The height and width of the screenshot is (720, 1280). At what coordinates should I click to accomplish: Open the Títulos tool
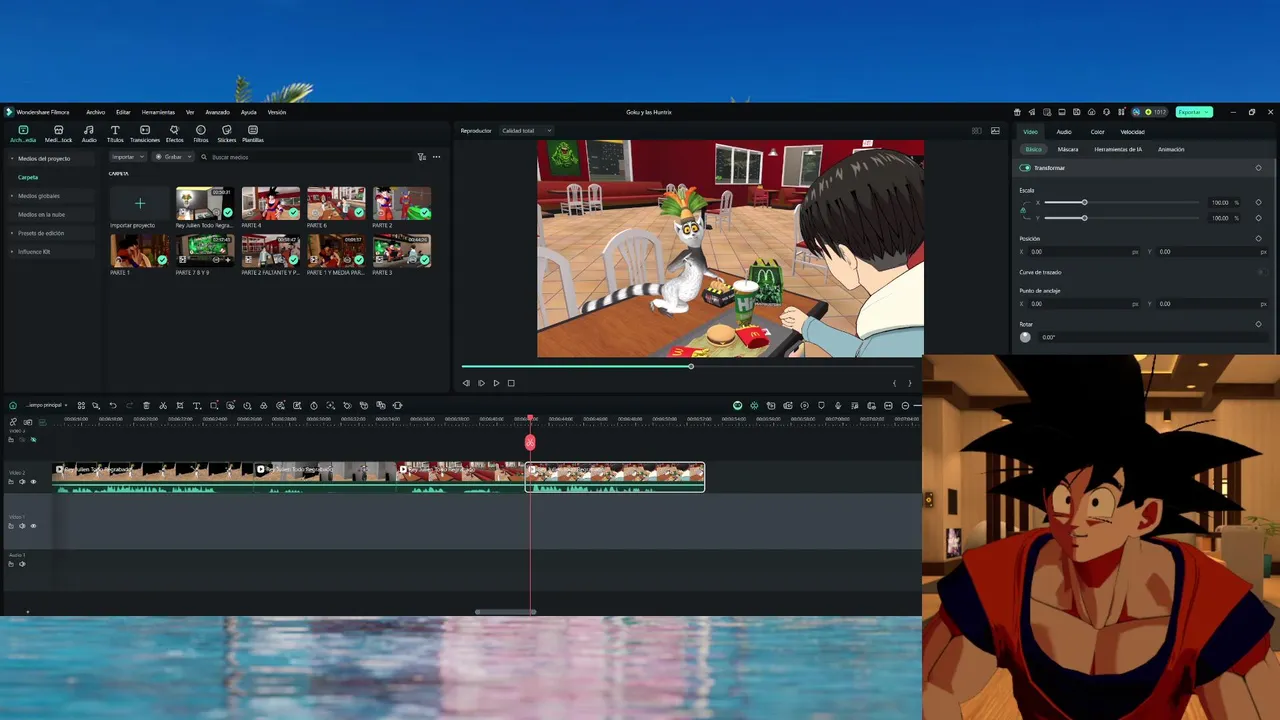[x=115, y=134]
